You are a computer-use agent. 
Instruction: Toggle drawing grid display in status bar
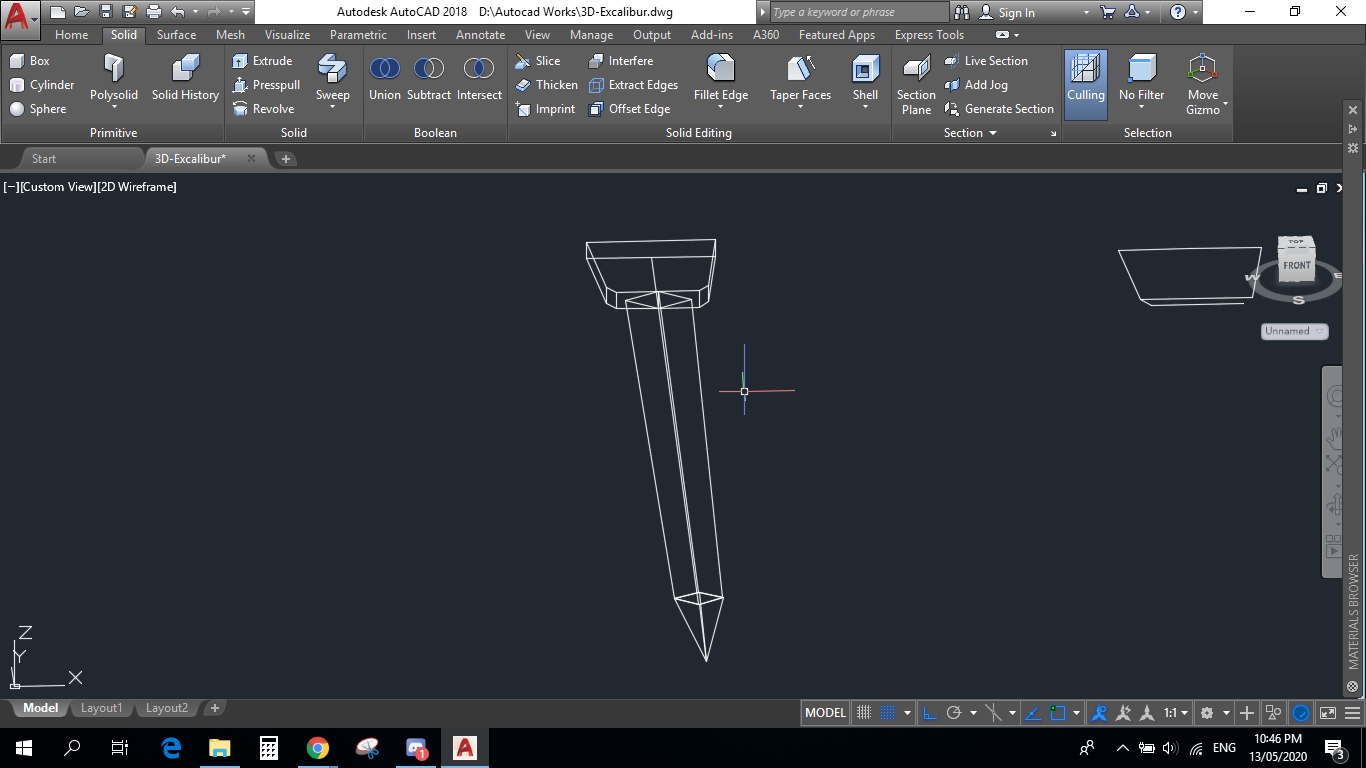pos(865,713)
